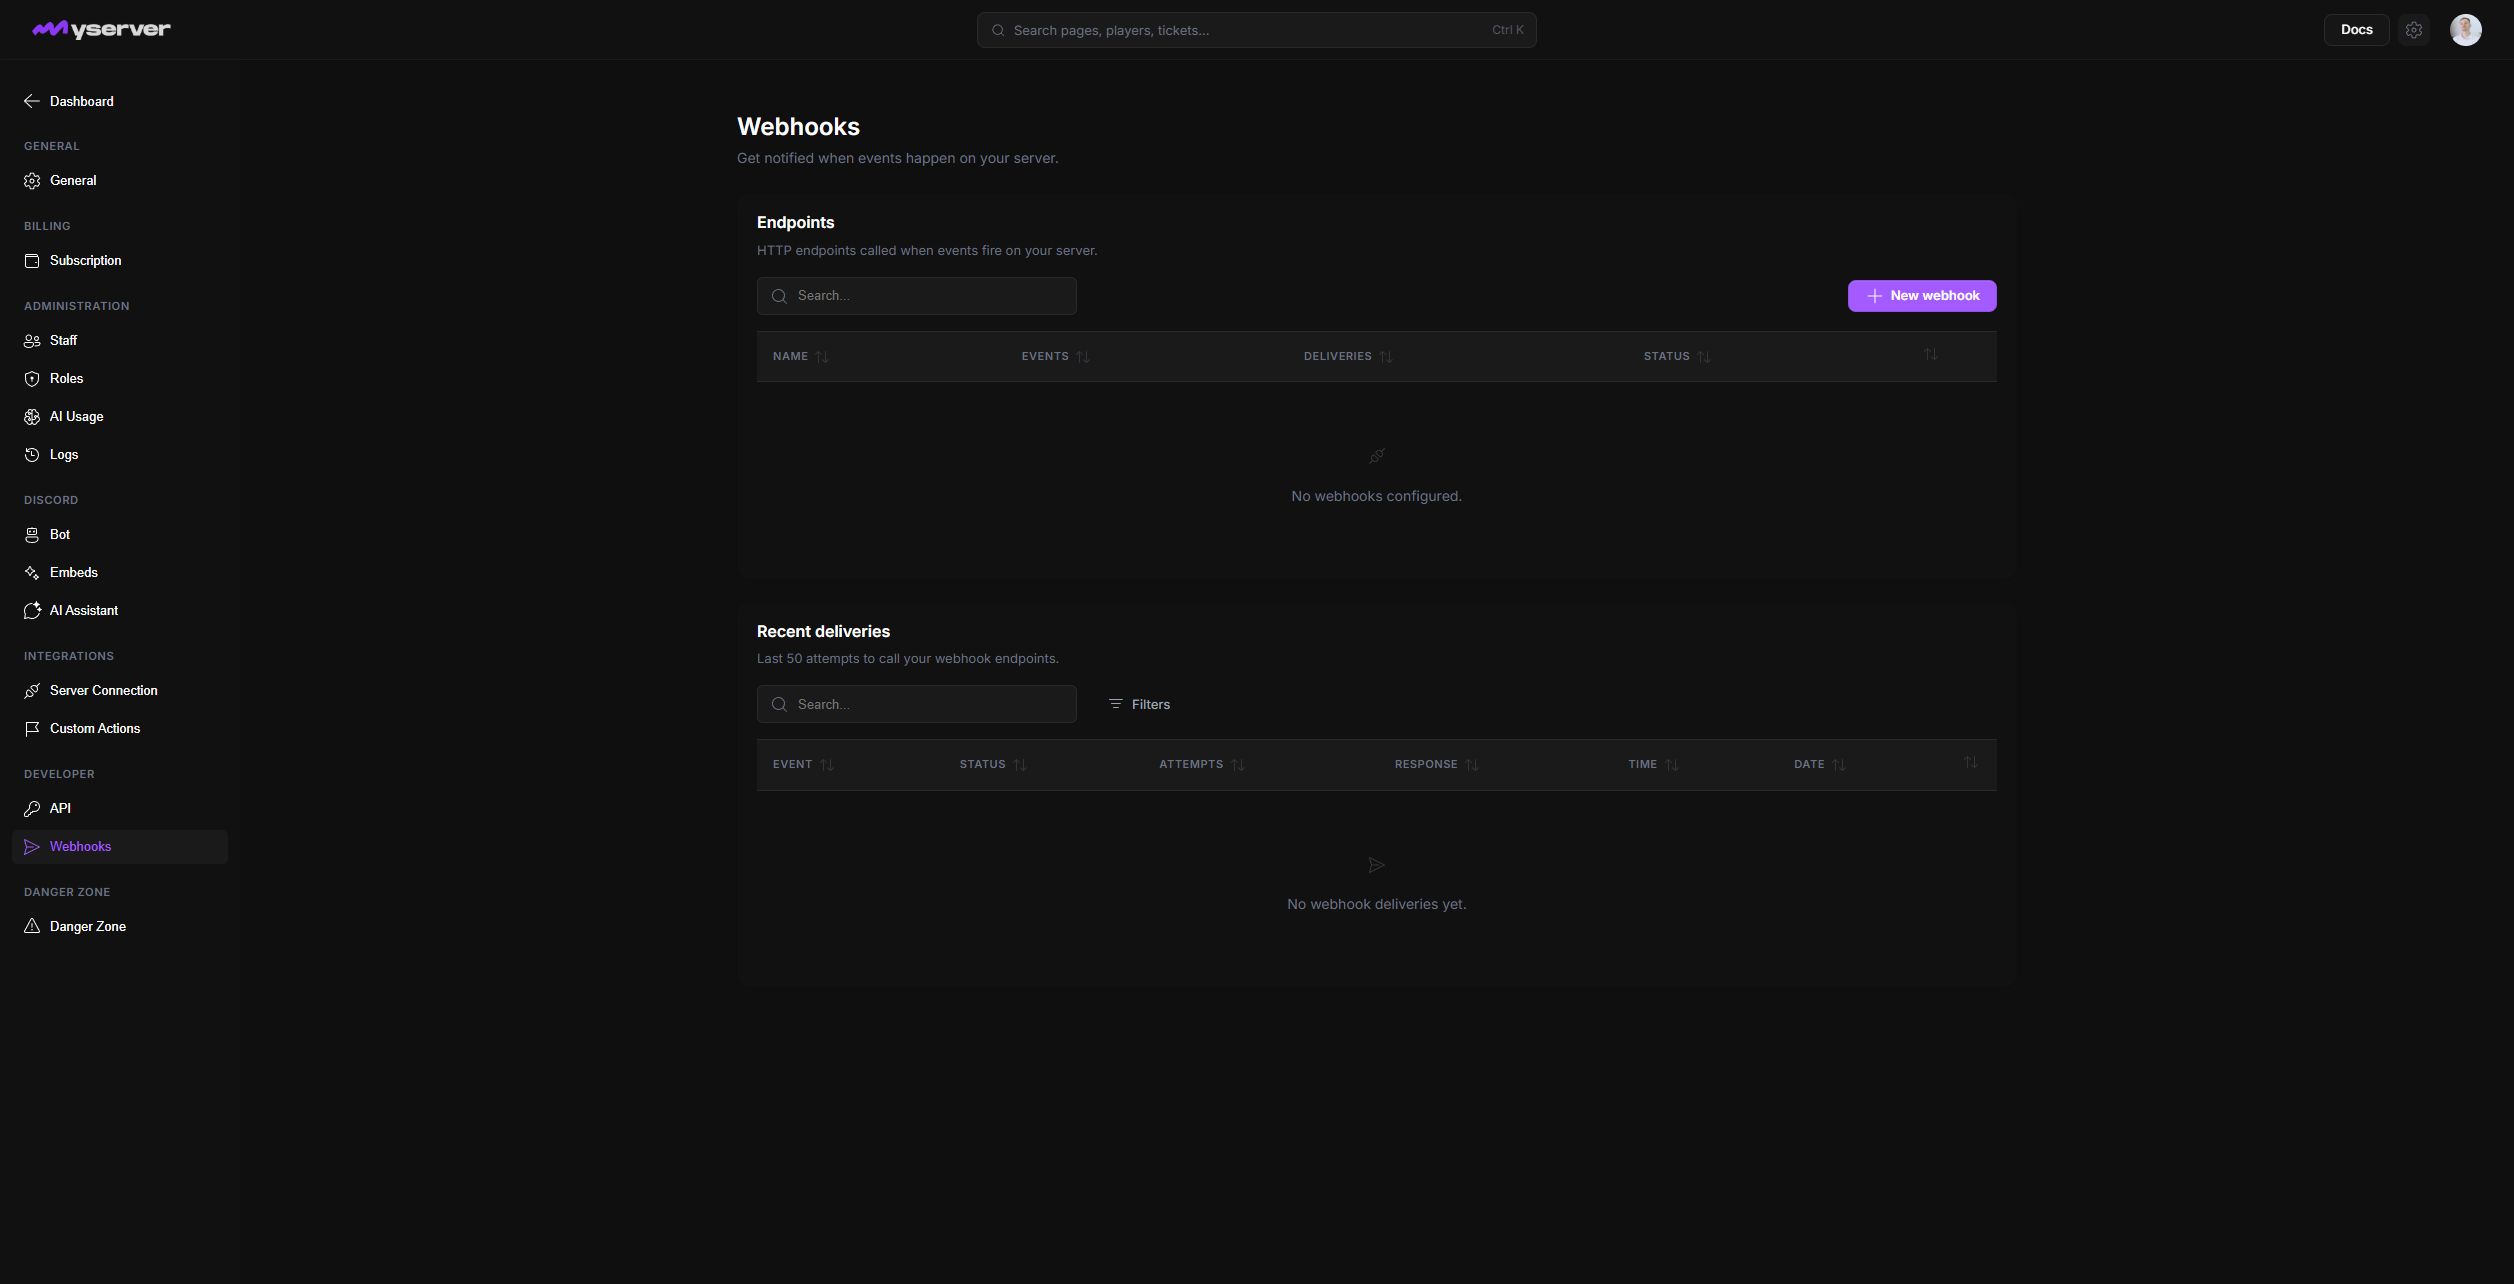
Task: Click unlabeled sort icon in deliveries header
Action: [1970, 763]
